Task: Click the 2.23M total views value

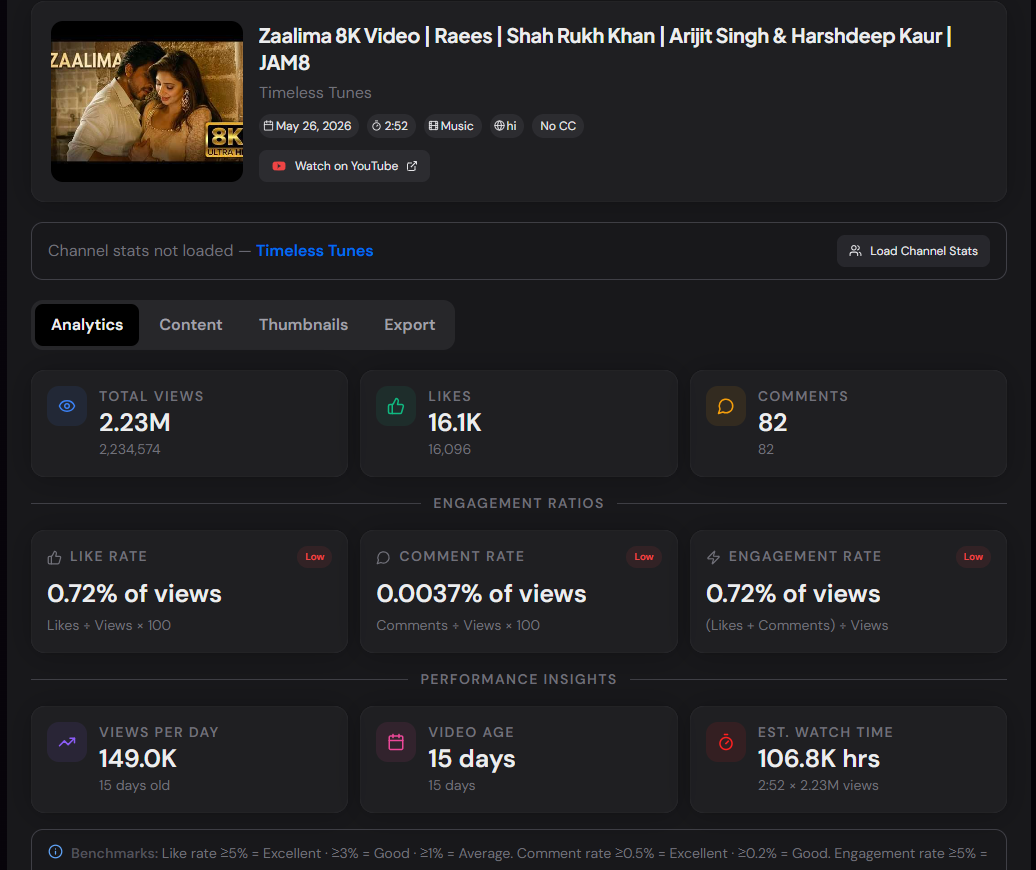Action: point(135,423)
